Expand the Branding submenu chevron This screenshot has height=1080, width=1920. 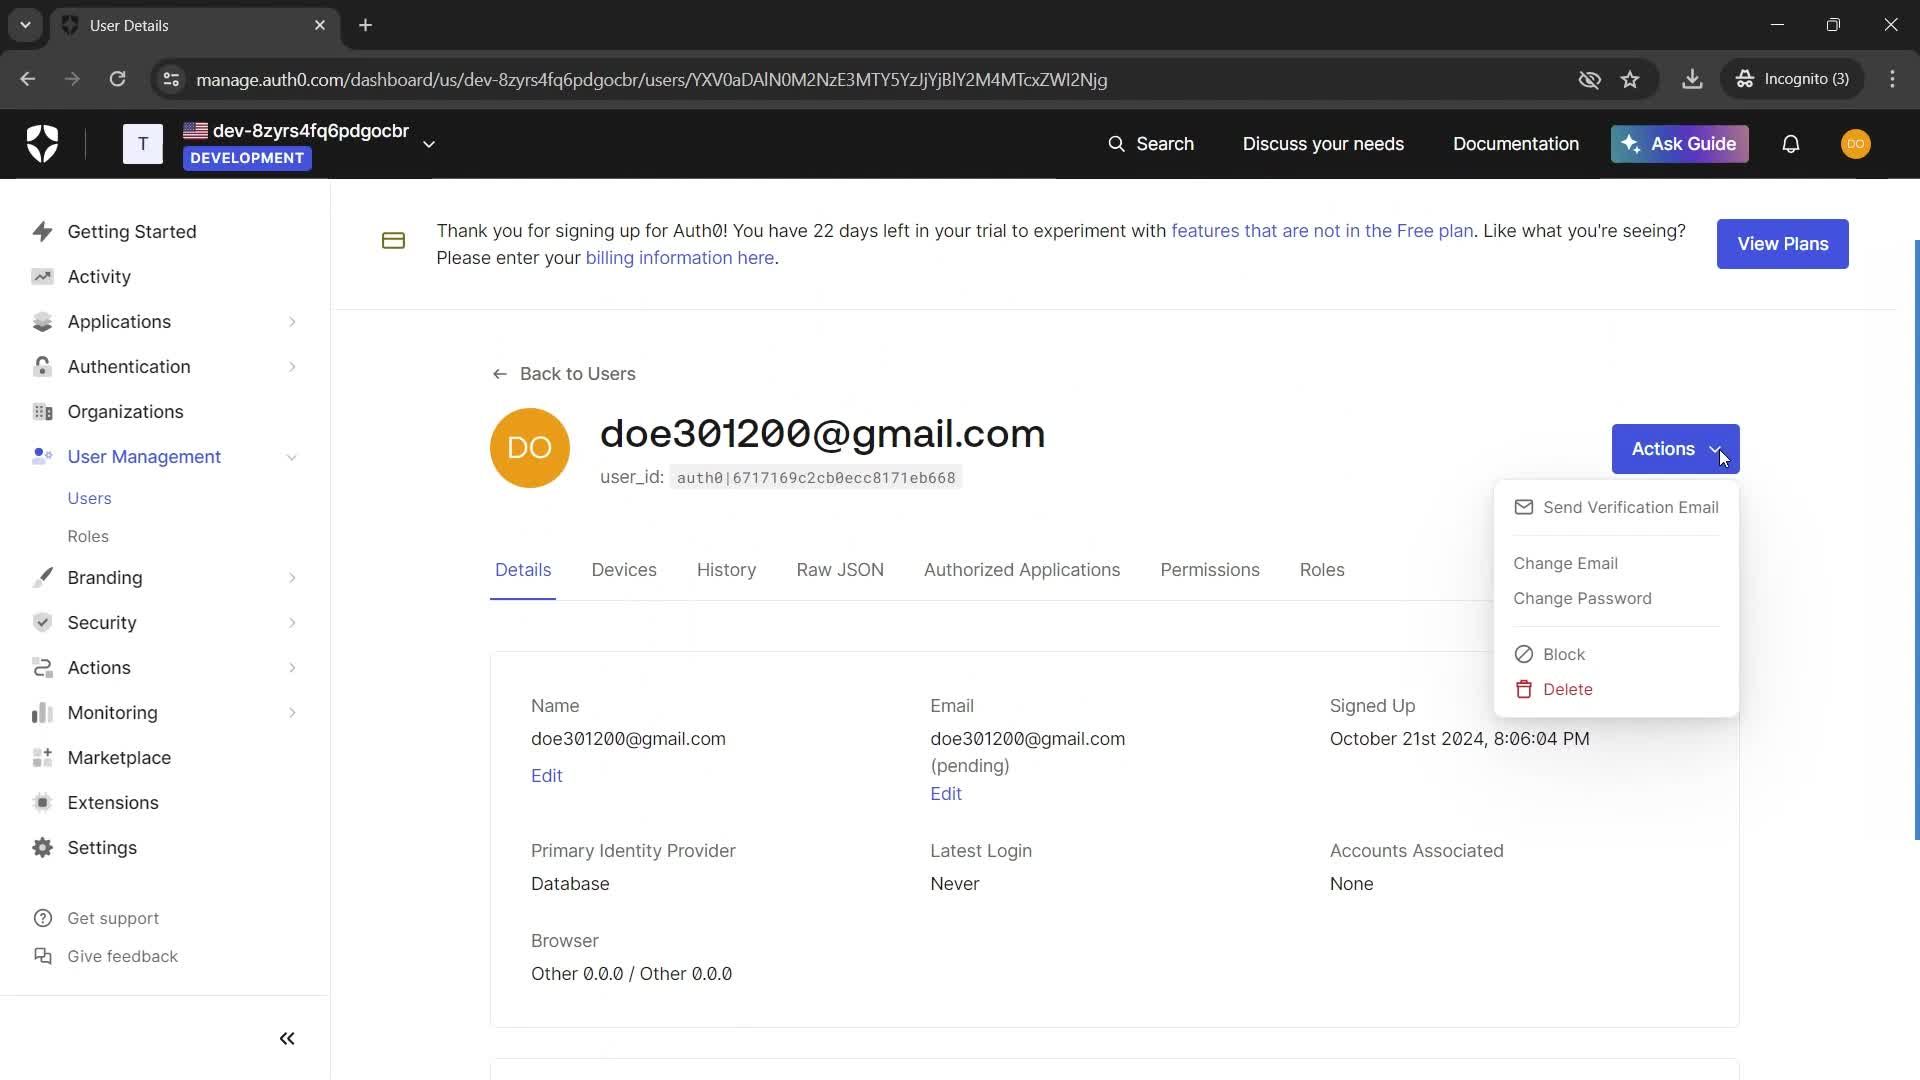point(292,578)
